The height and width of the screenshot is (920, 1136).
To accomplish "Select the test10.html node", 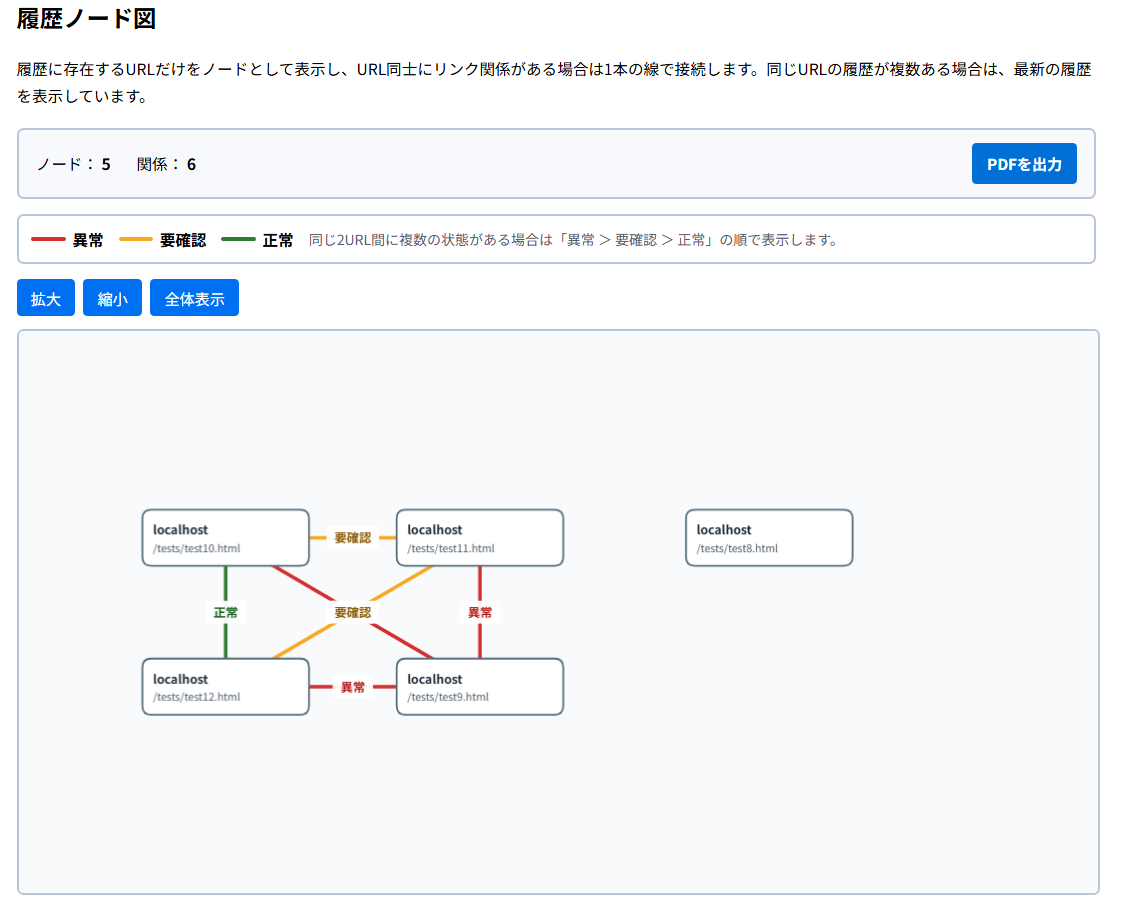I will (x=225, y=538).
